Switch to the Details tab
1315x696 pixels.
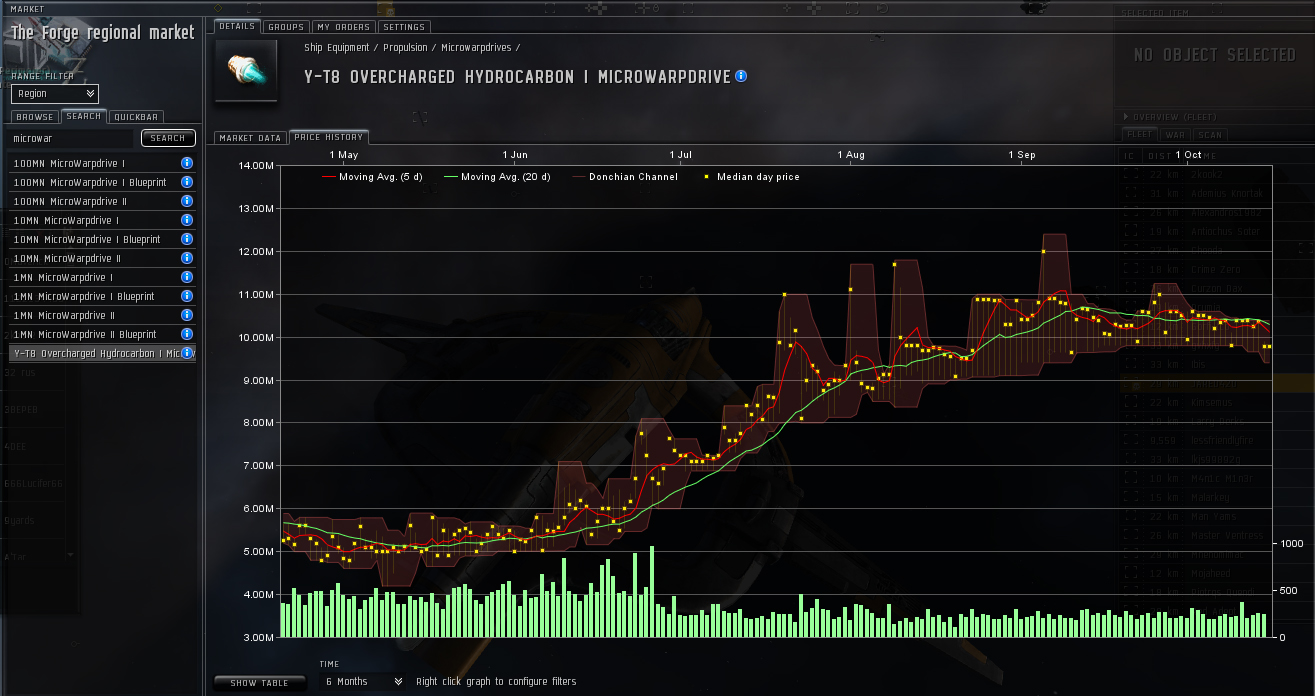pos(237,26)
